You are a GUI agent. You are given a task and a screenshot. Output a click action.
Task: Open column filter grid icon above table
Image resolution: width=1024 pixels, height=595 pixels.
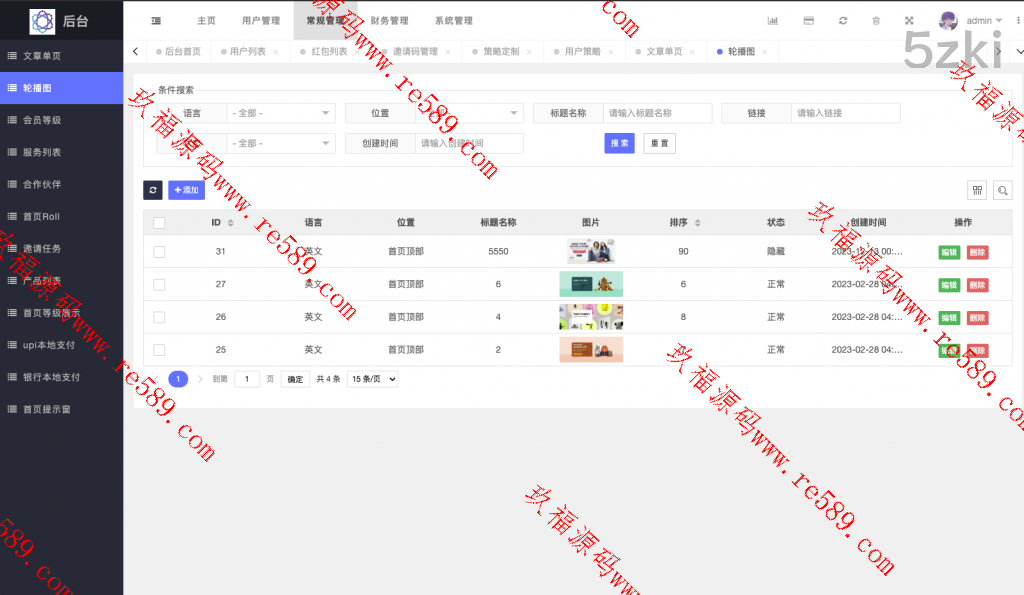coord(977,190)
